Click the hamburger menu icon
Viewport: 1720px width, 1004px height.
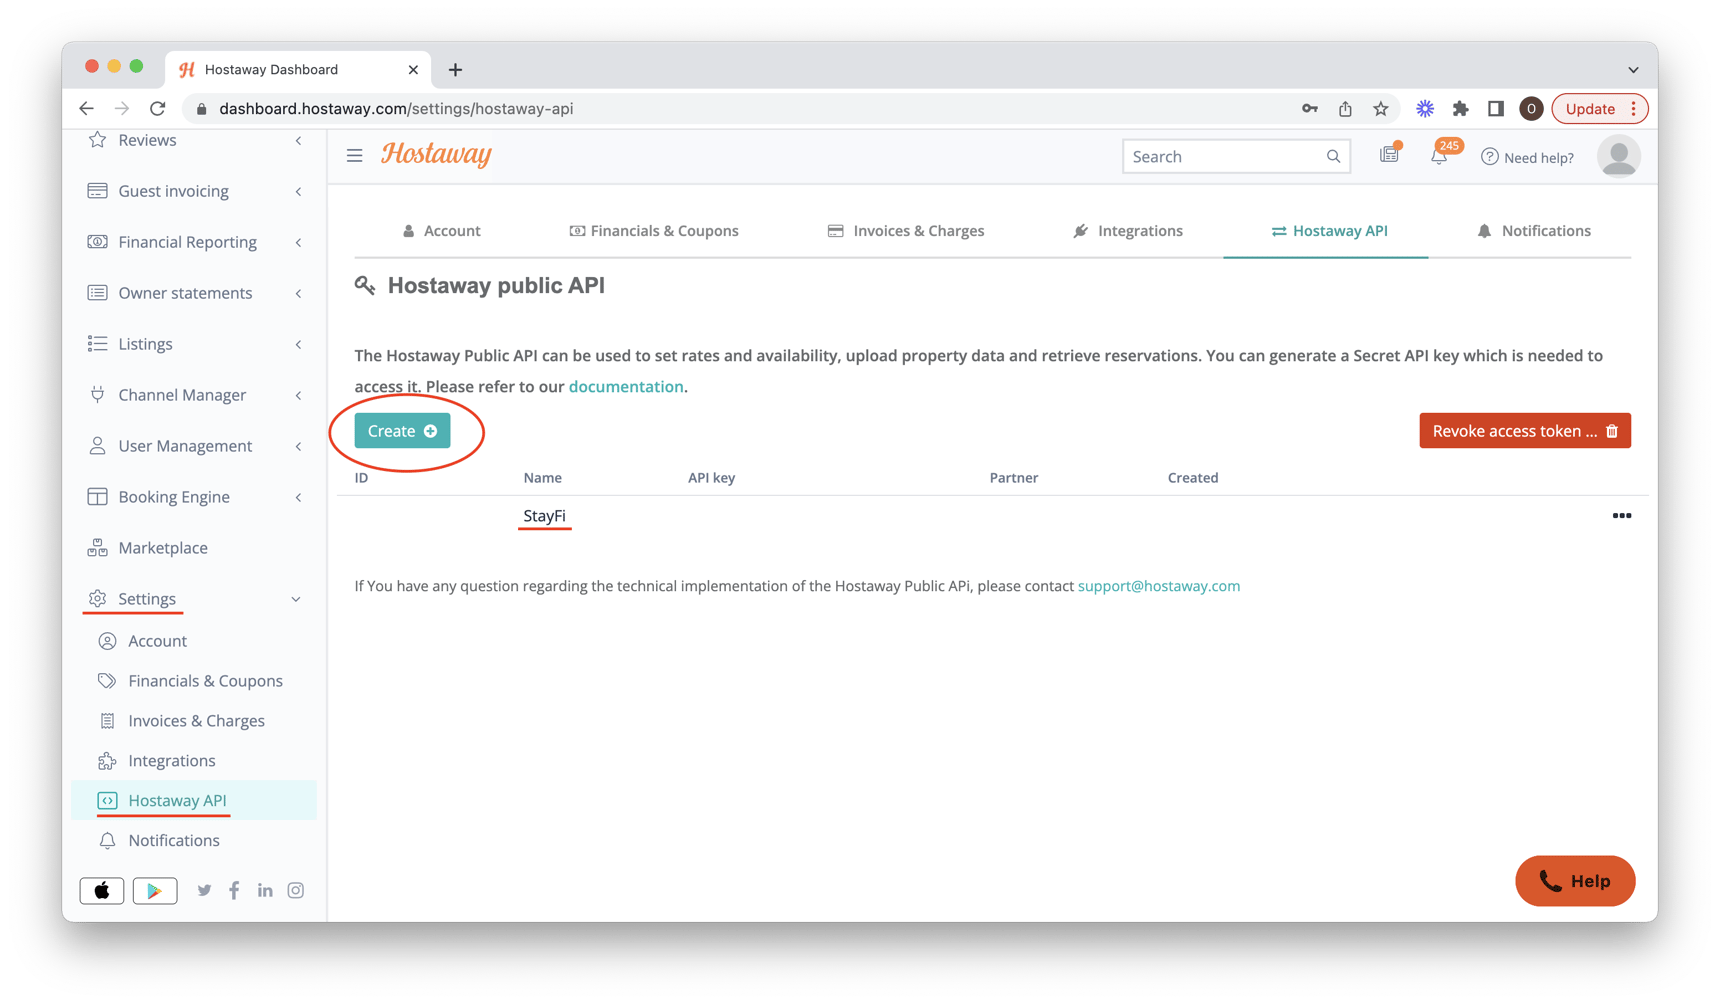354,155
